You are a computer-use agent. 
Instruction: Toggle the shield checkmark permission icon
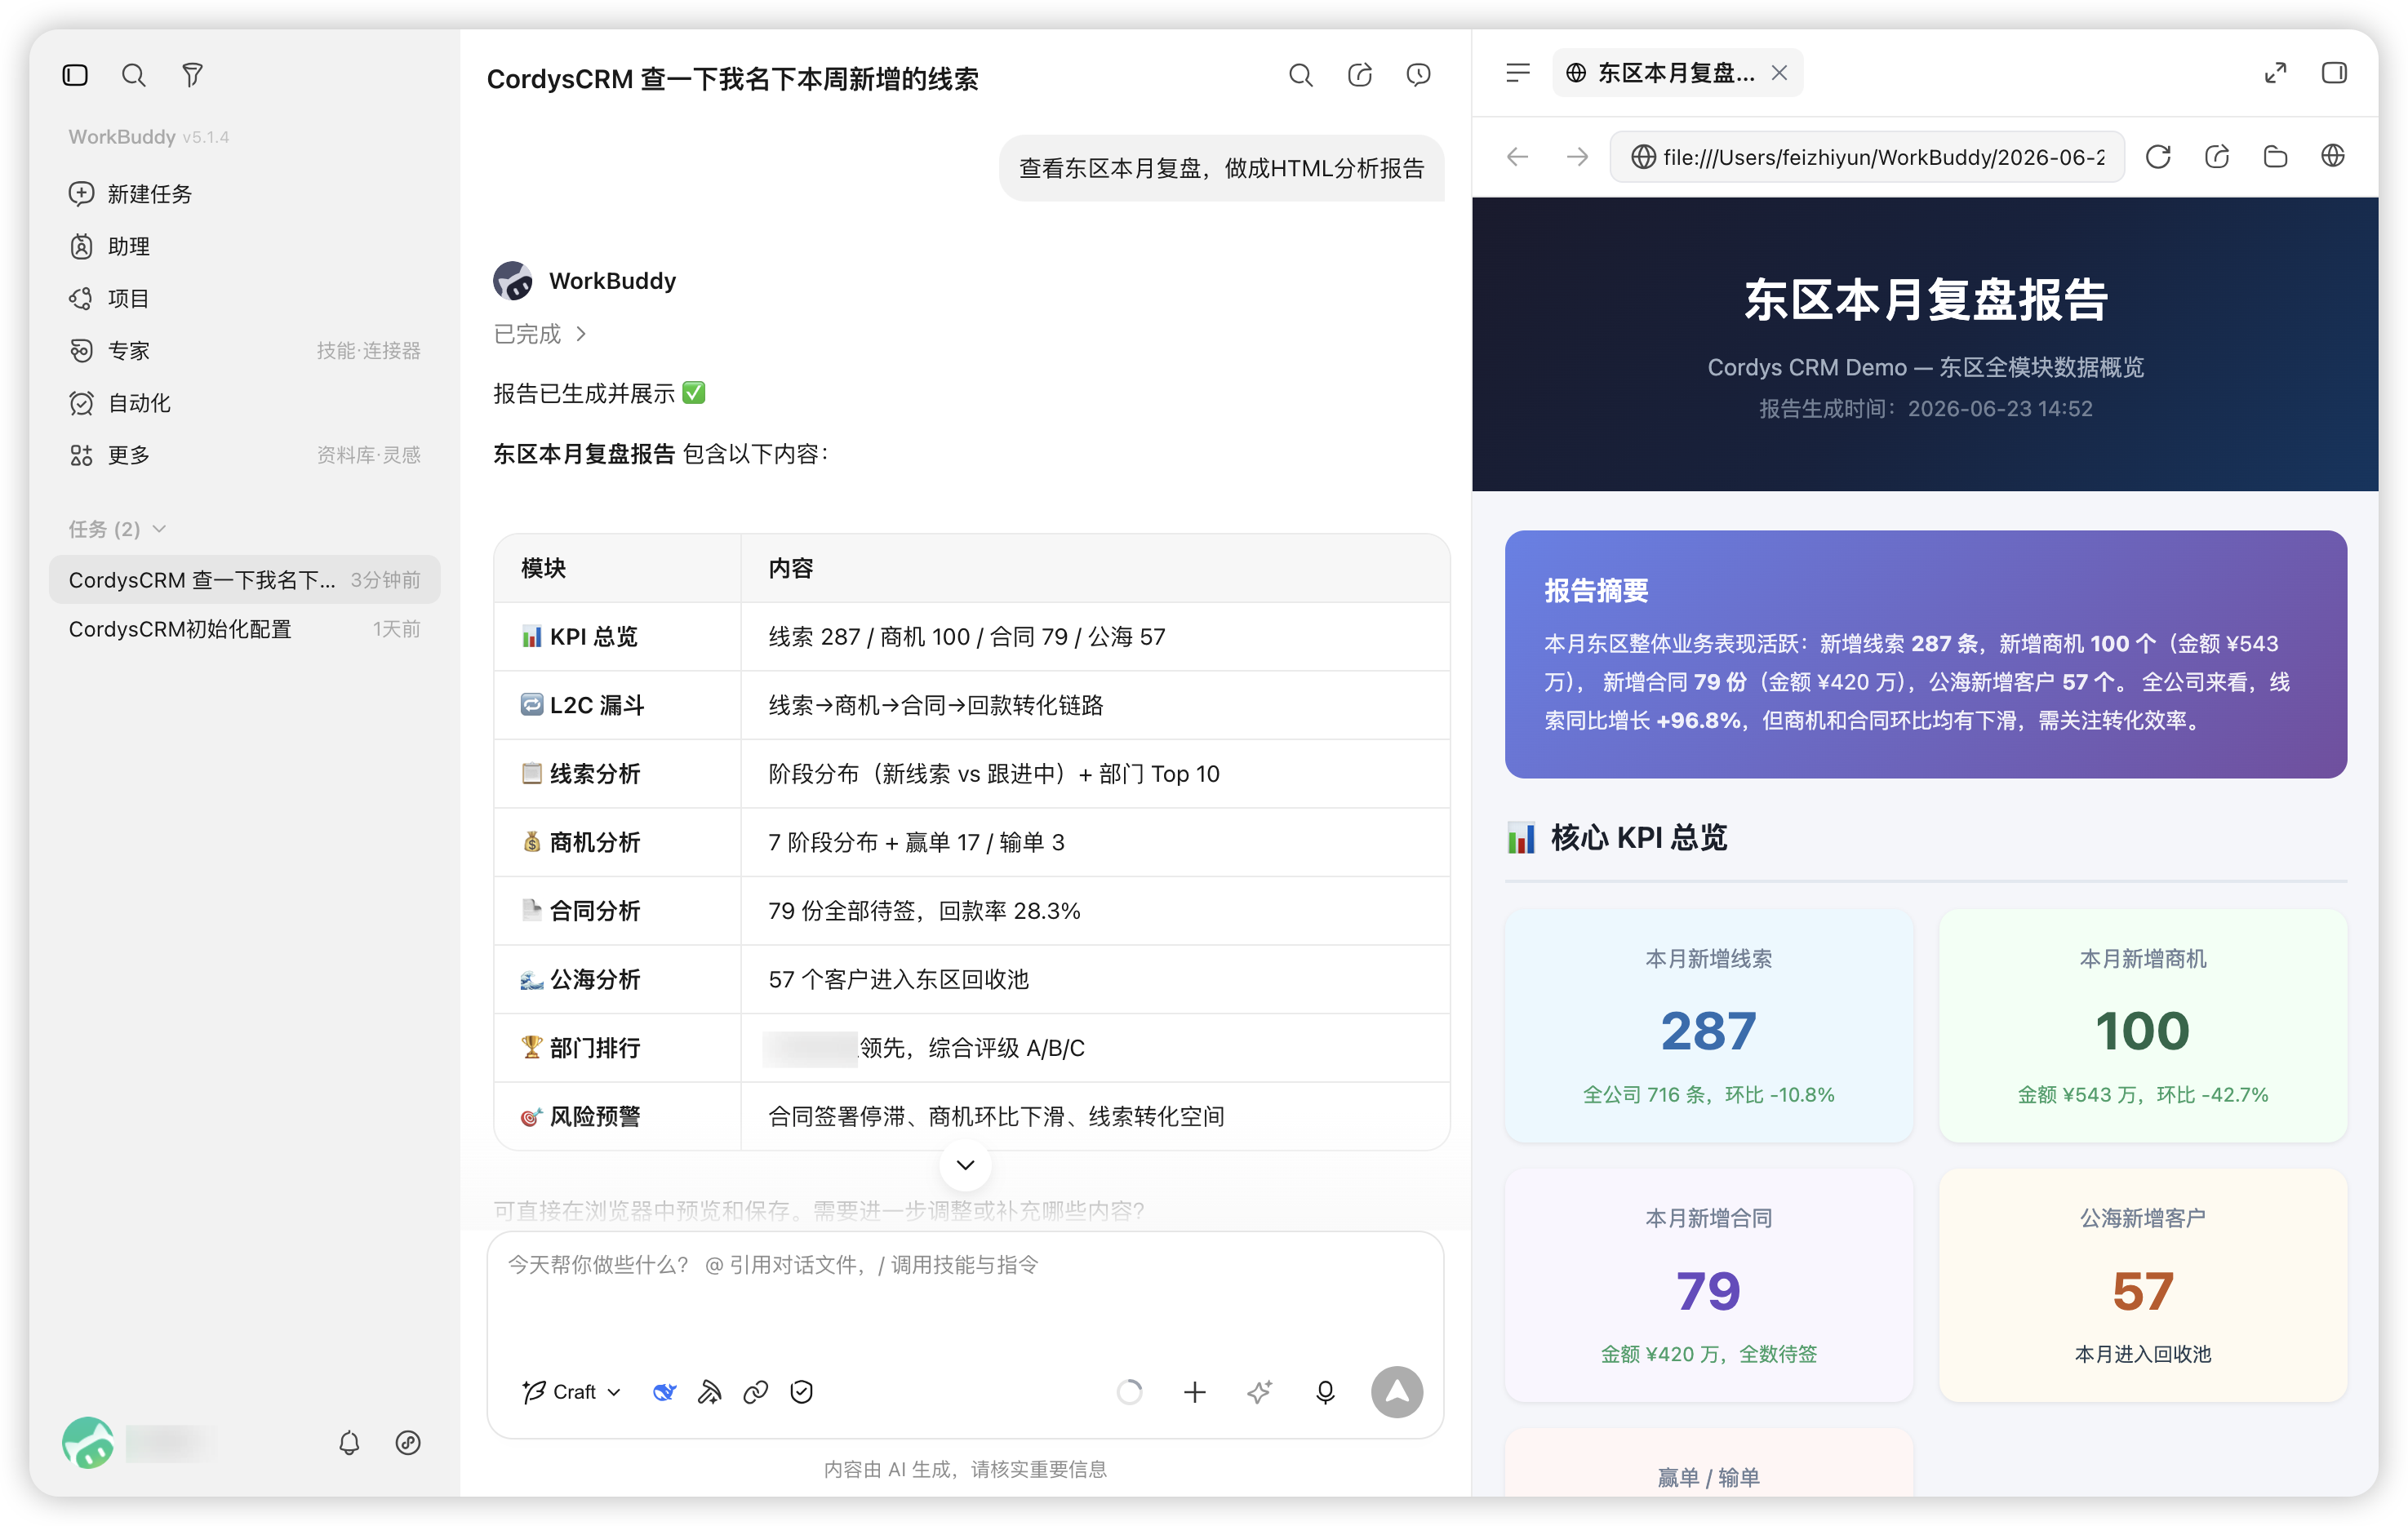click(802, 1392)
